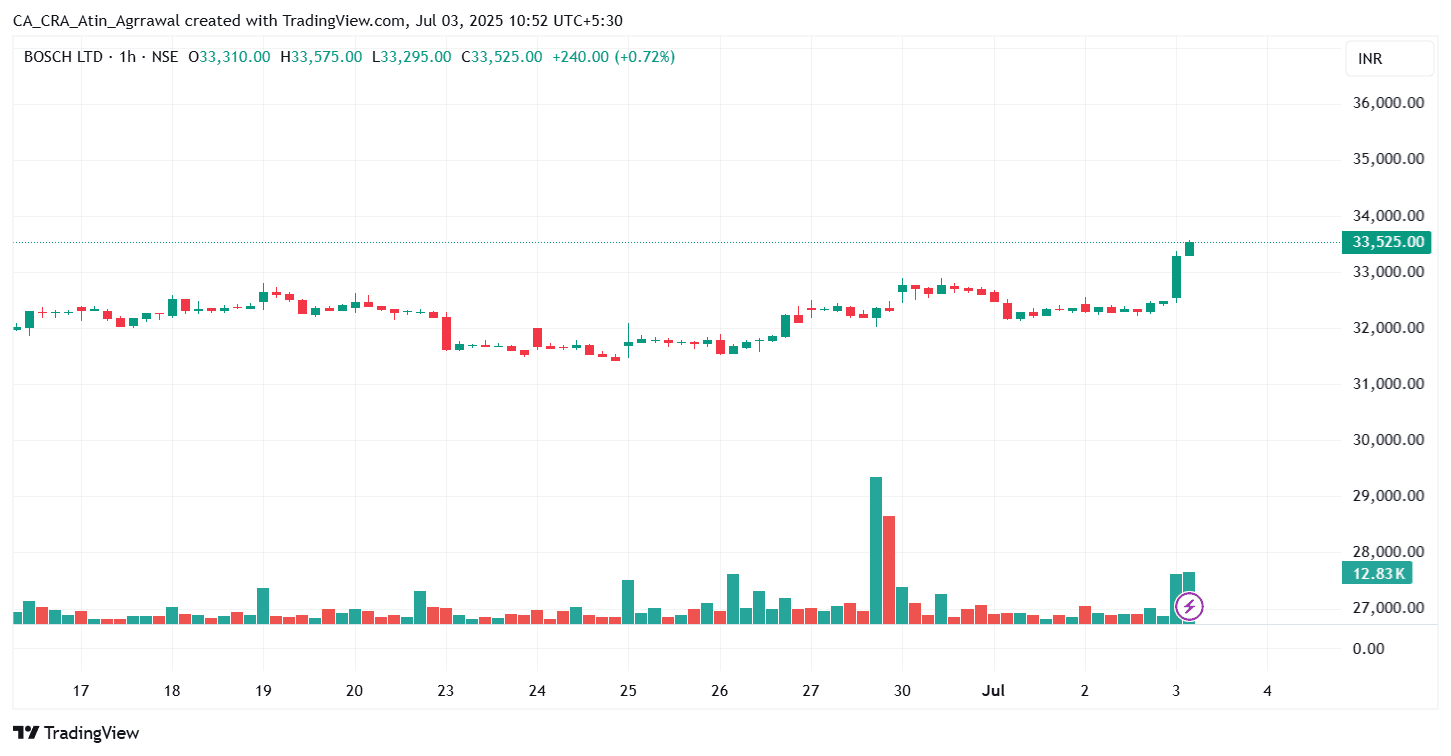Click the 33,000.00 price axis label
This screenshot has width=1451, height=756.
(x=1388, y=272)
